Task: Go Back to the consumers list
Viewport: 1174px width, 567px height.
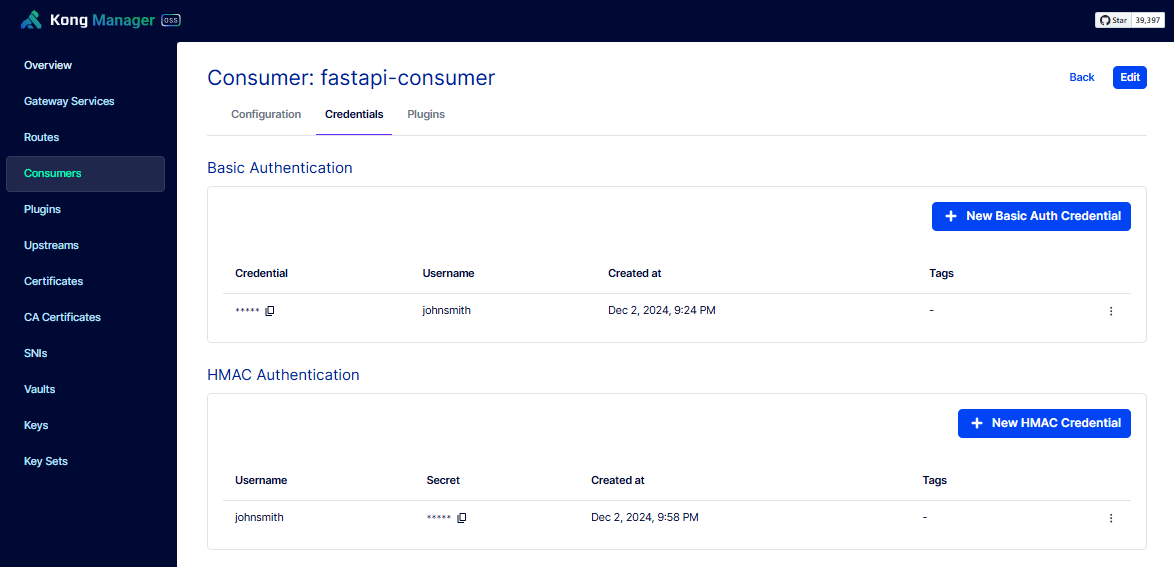Action: click(1082, 77)
